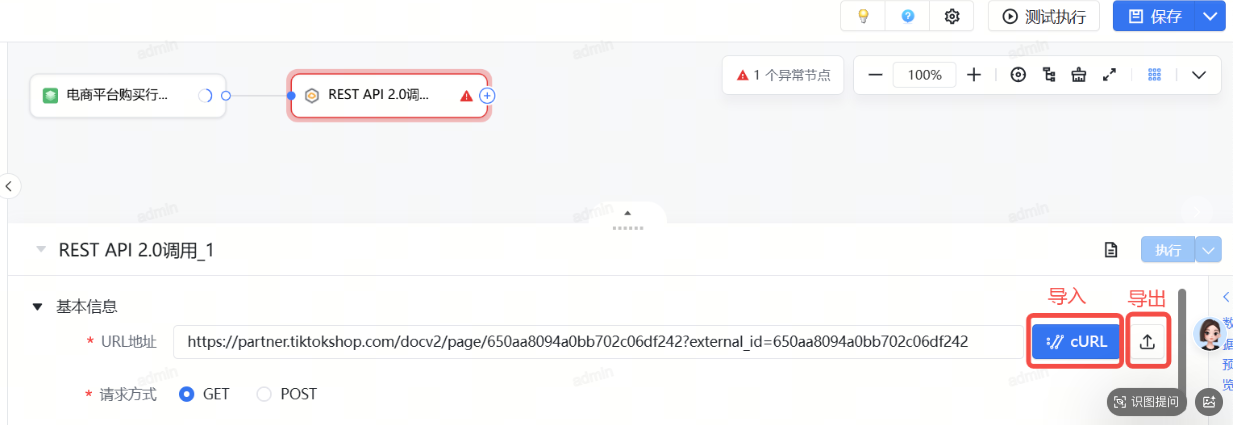Collapse the 基本信息 section
This screenshot has height=425, width=1233.
tap(38, 307)
